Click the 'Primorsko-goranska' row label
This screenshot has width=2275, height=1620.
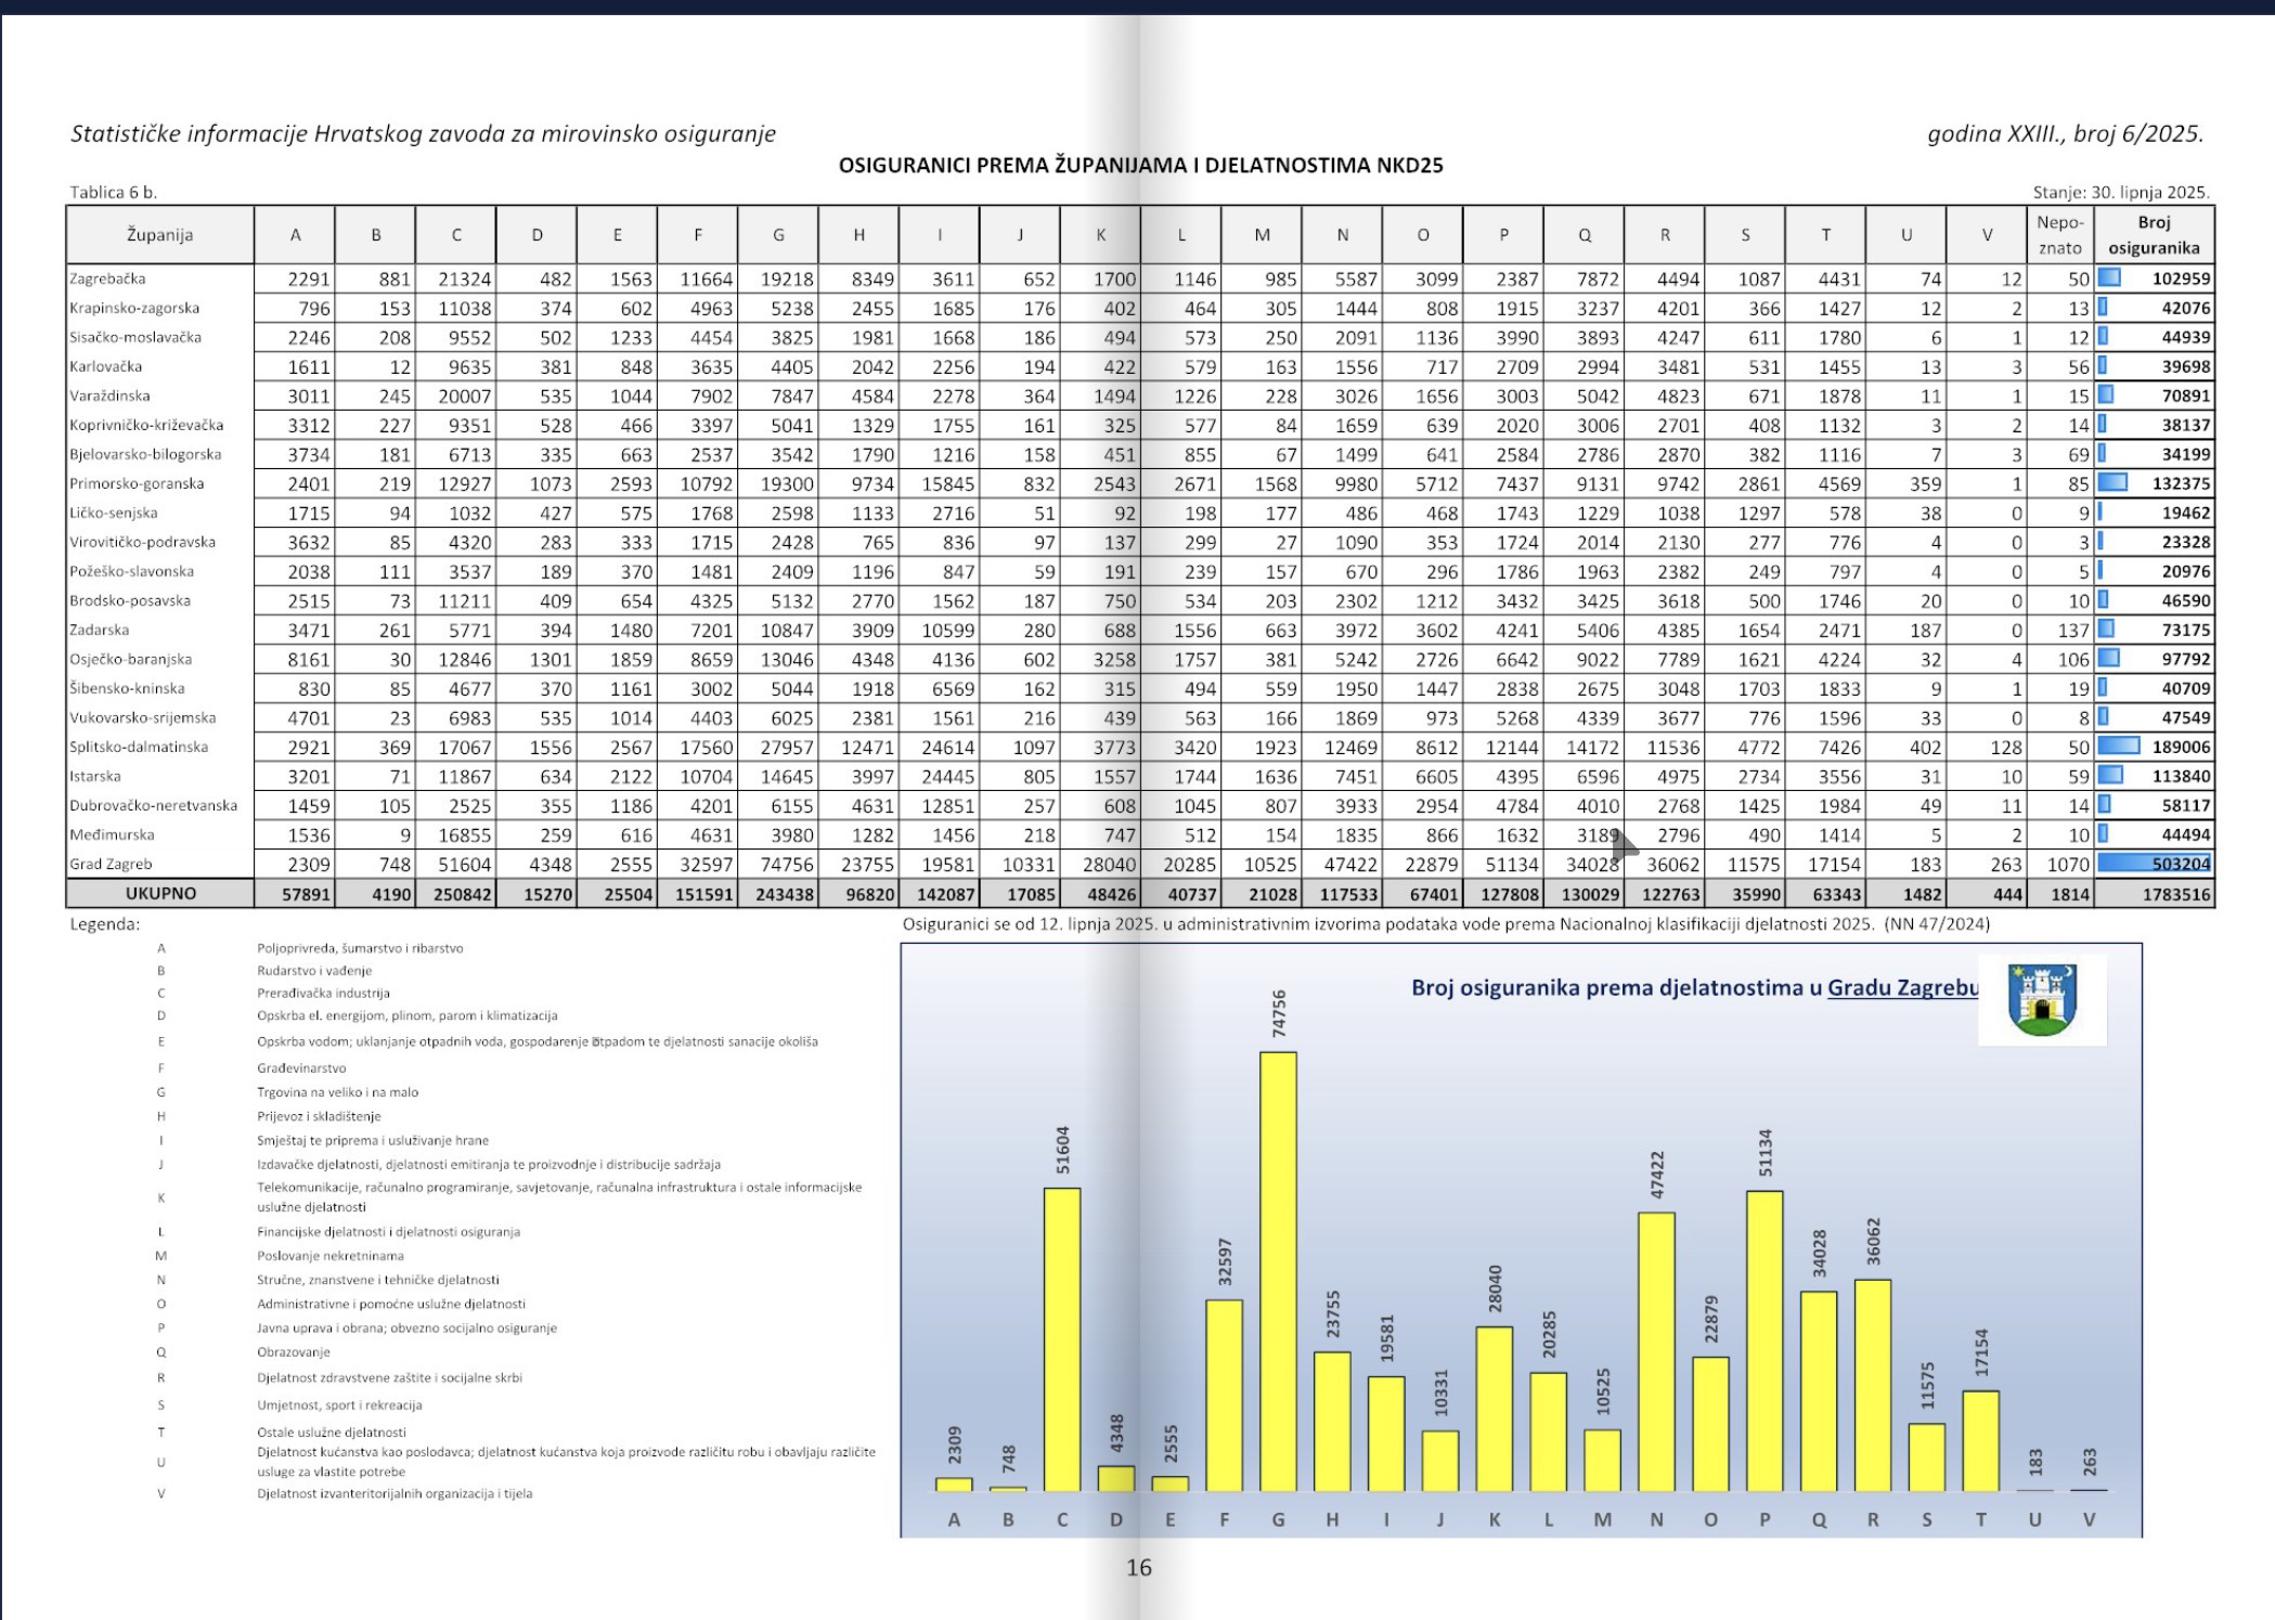point(136,483)
